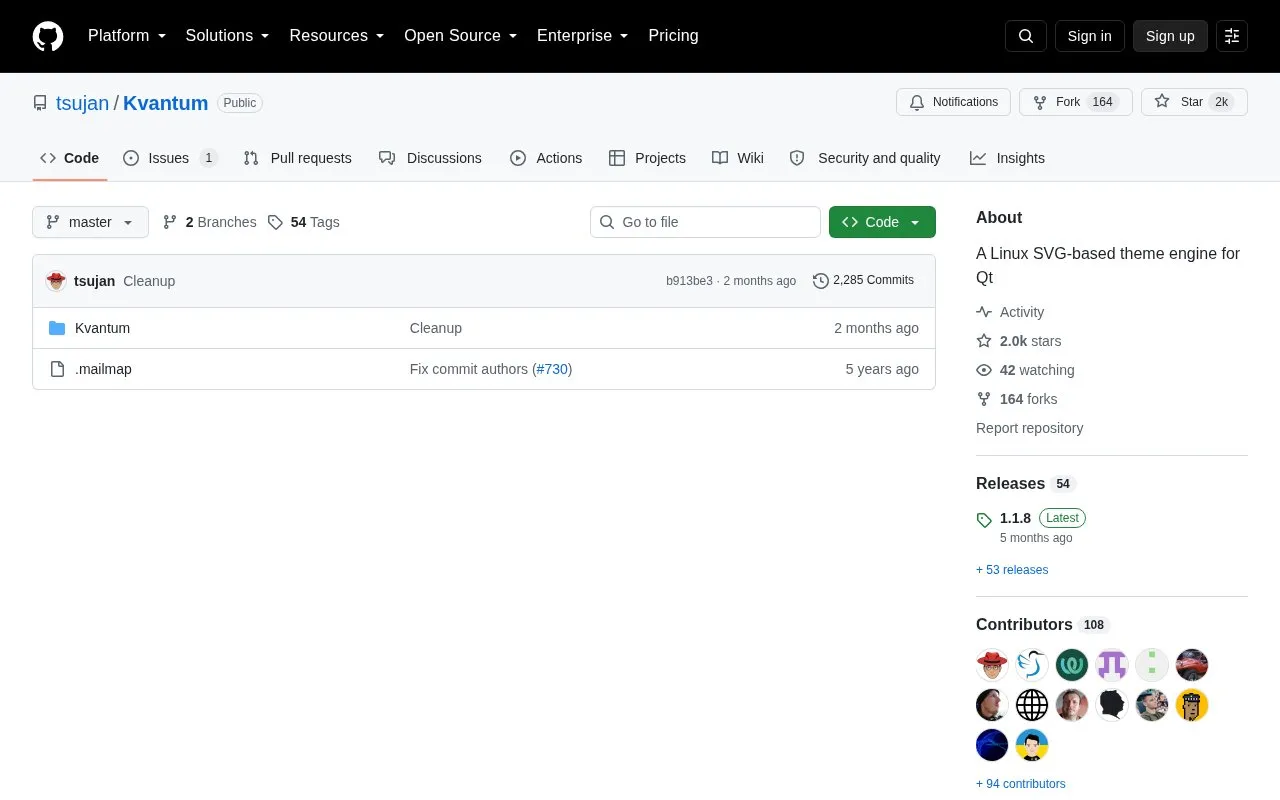Open the Discussions tab

430,158
